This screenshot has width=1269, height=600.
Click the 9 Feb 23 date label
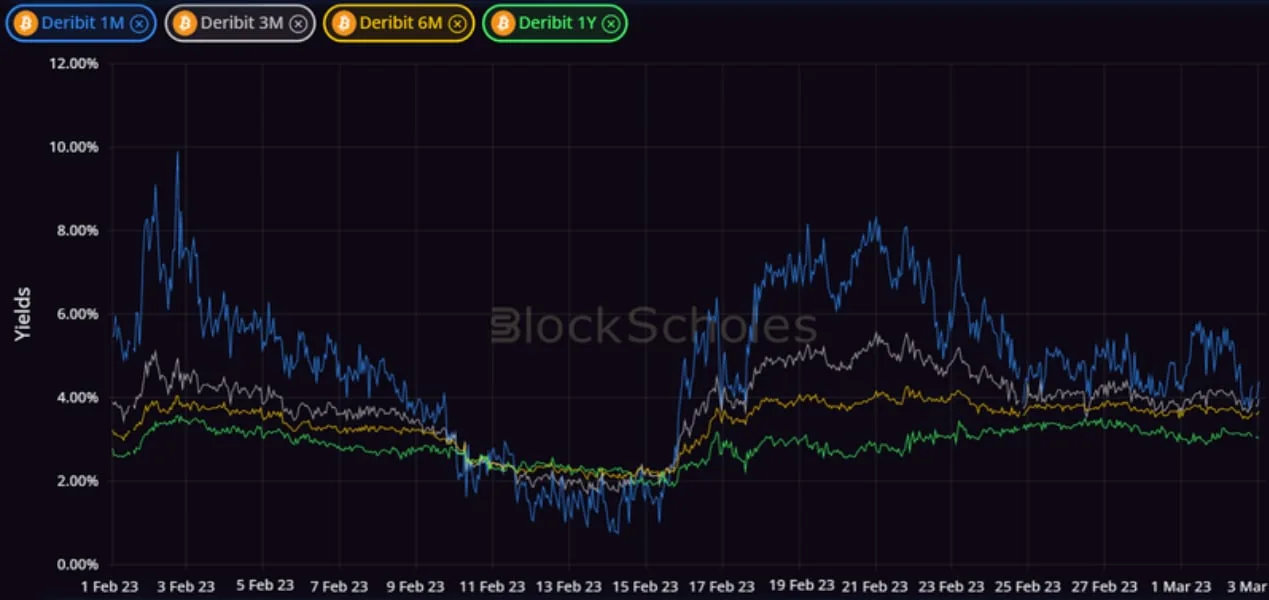click(x=415, y=587)
